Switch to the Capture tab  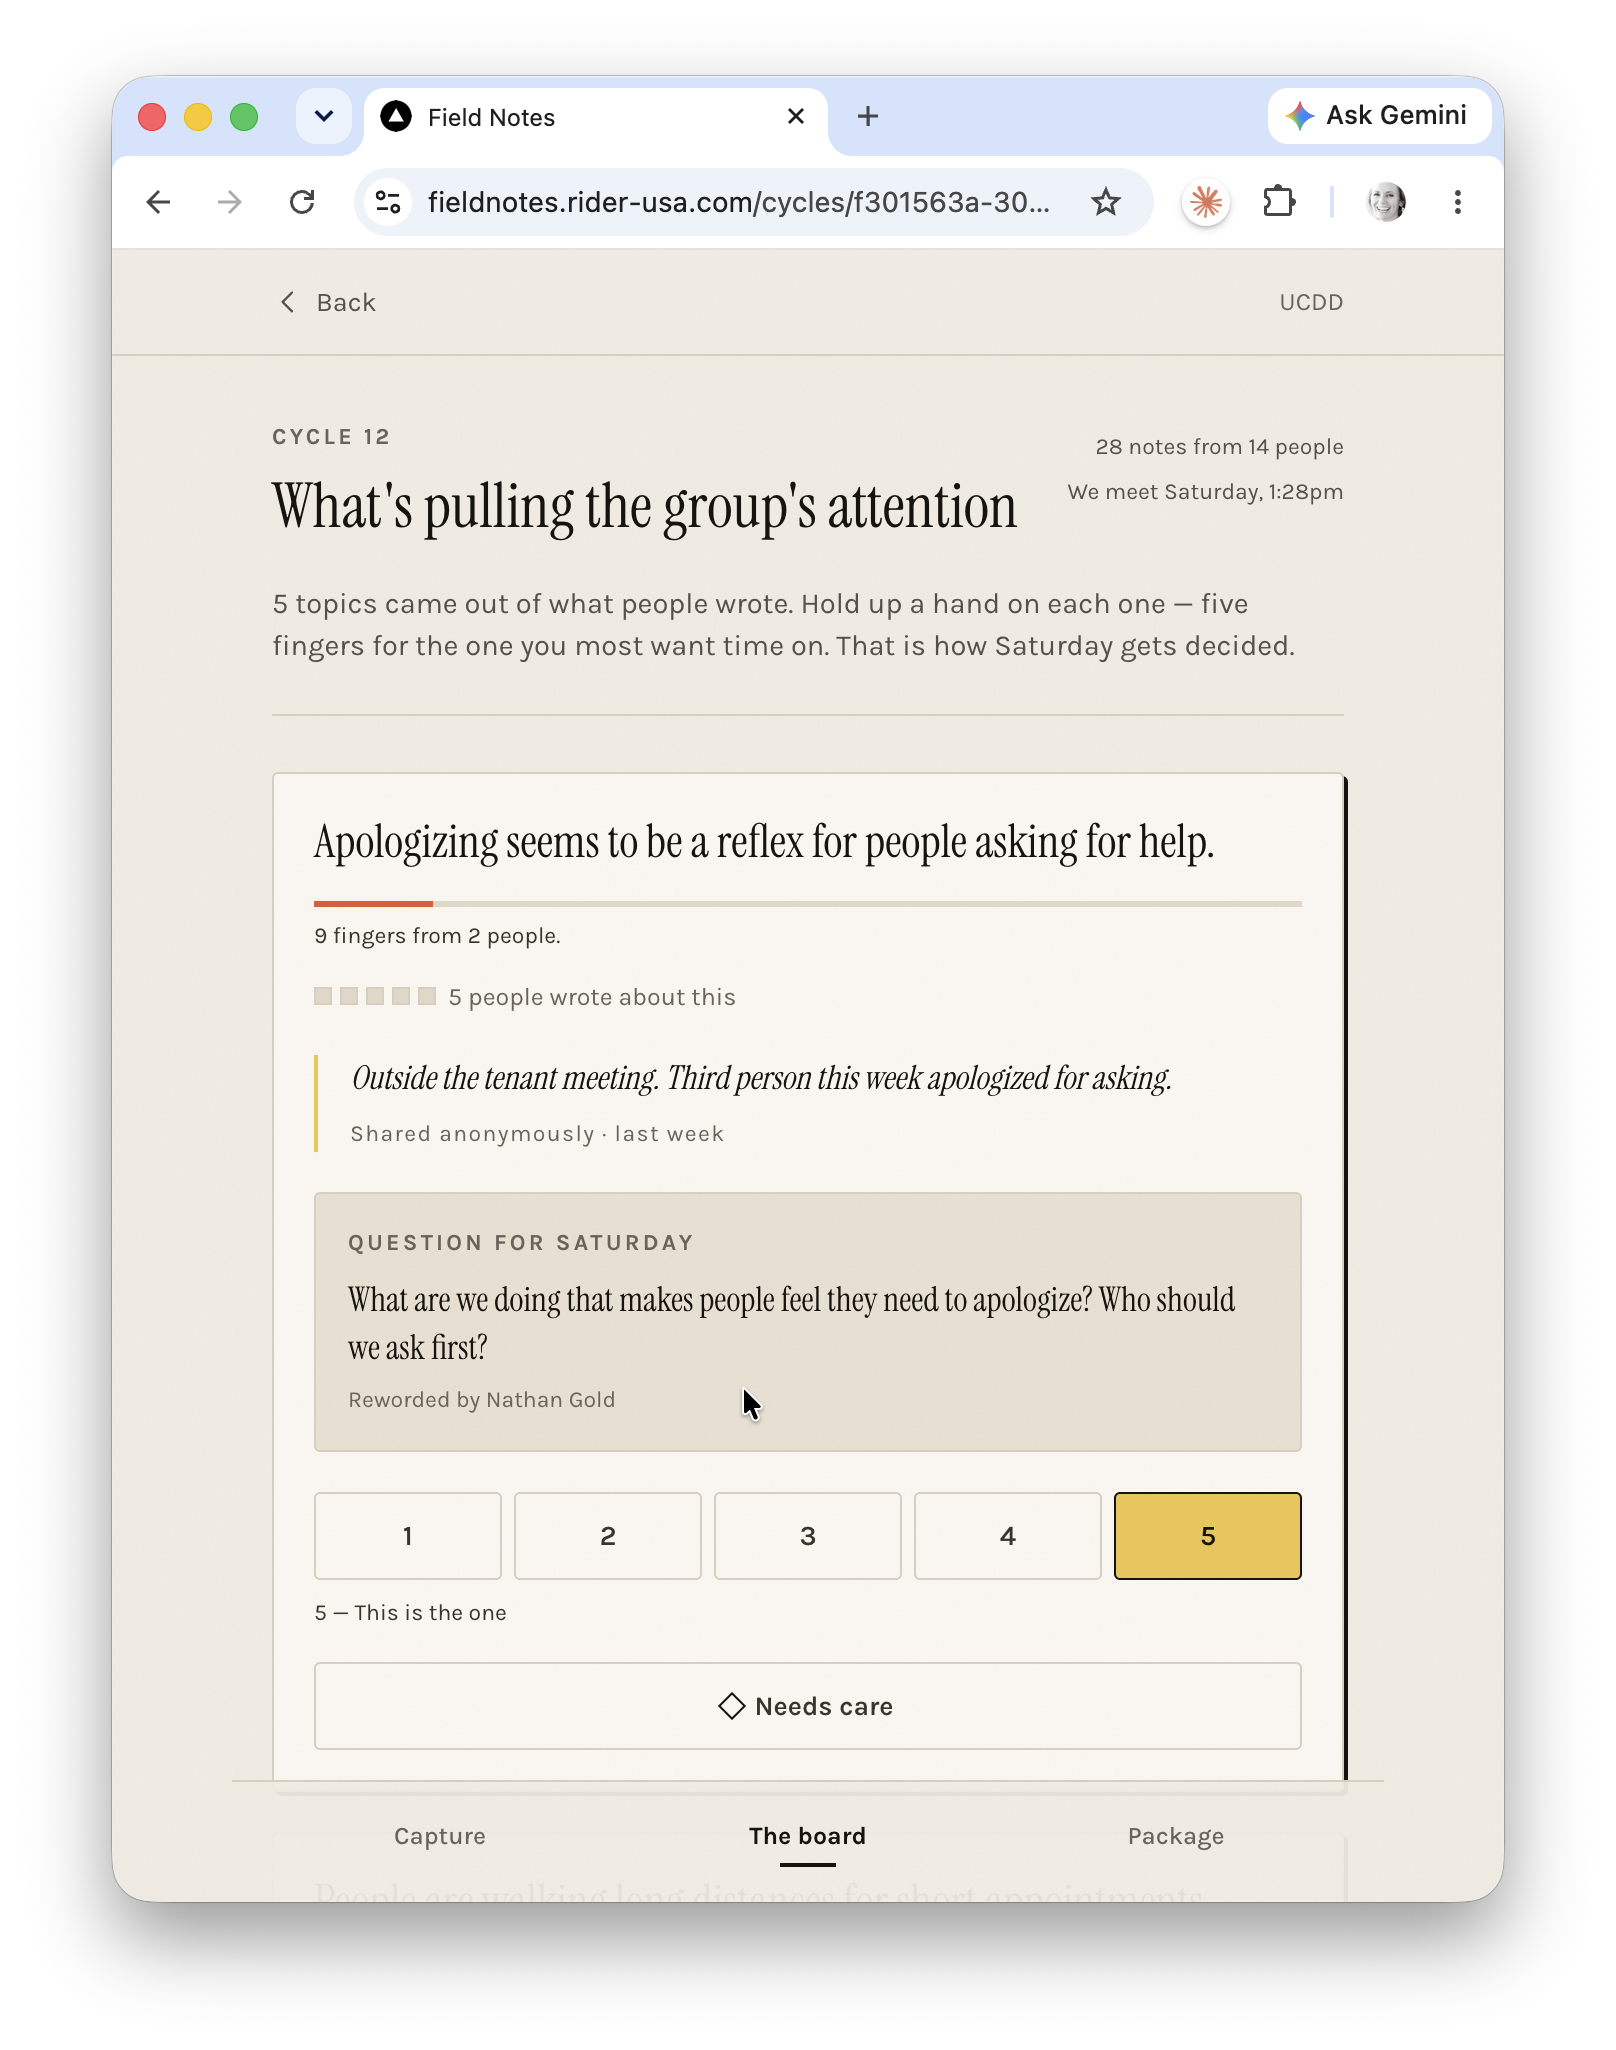pyautogui.click(x=440, y=1836)
